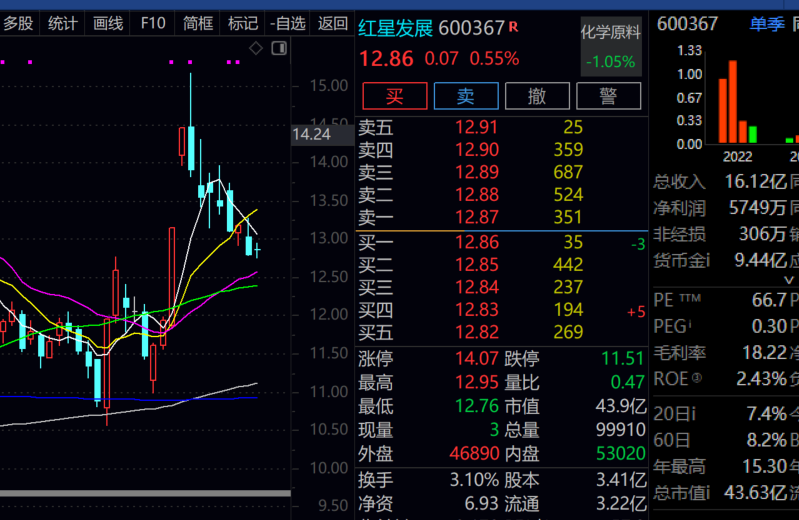Click the horizontal scrollbar under the chart
This screenshot has height=520, width=799.
[x=145, y=493]
